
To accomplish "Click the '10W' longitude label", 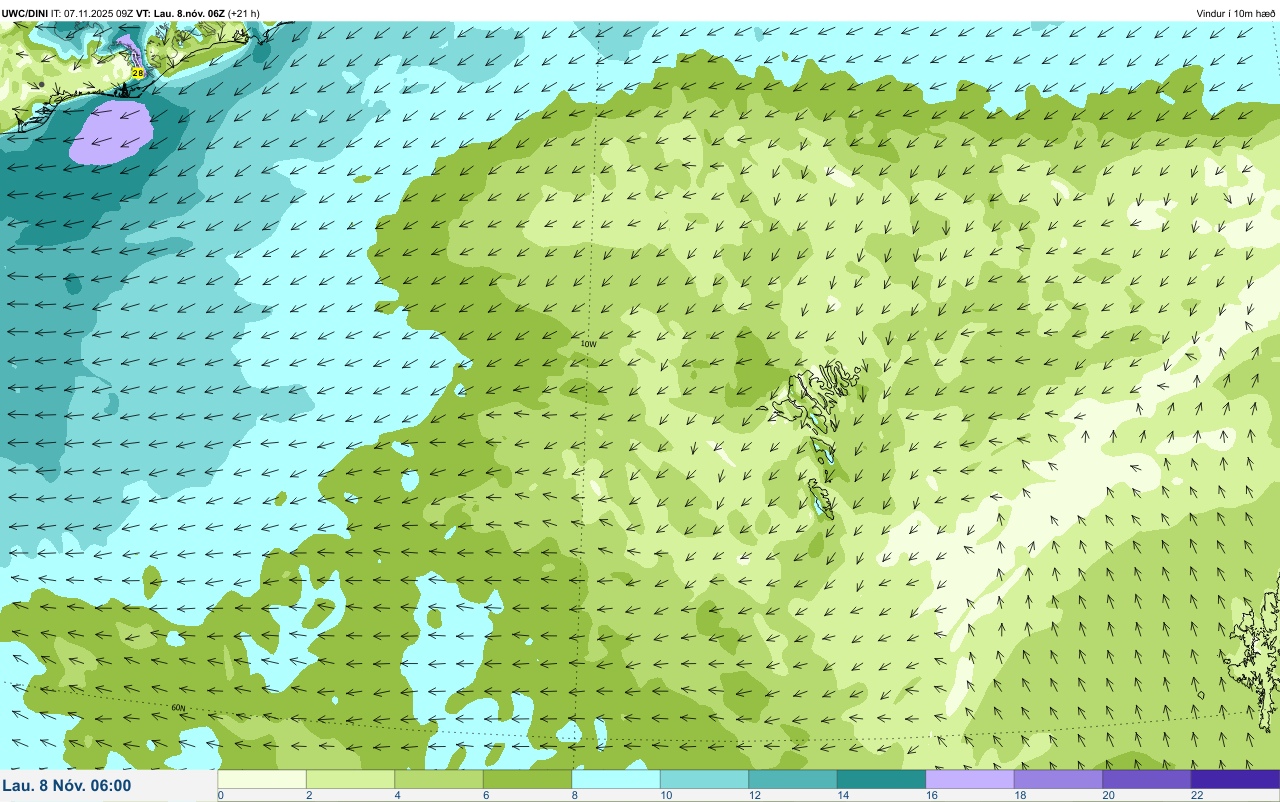I will (x=589, y=344).
